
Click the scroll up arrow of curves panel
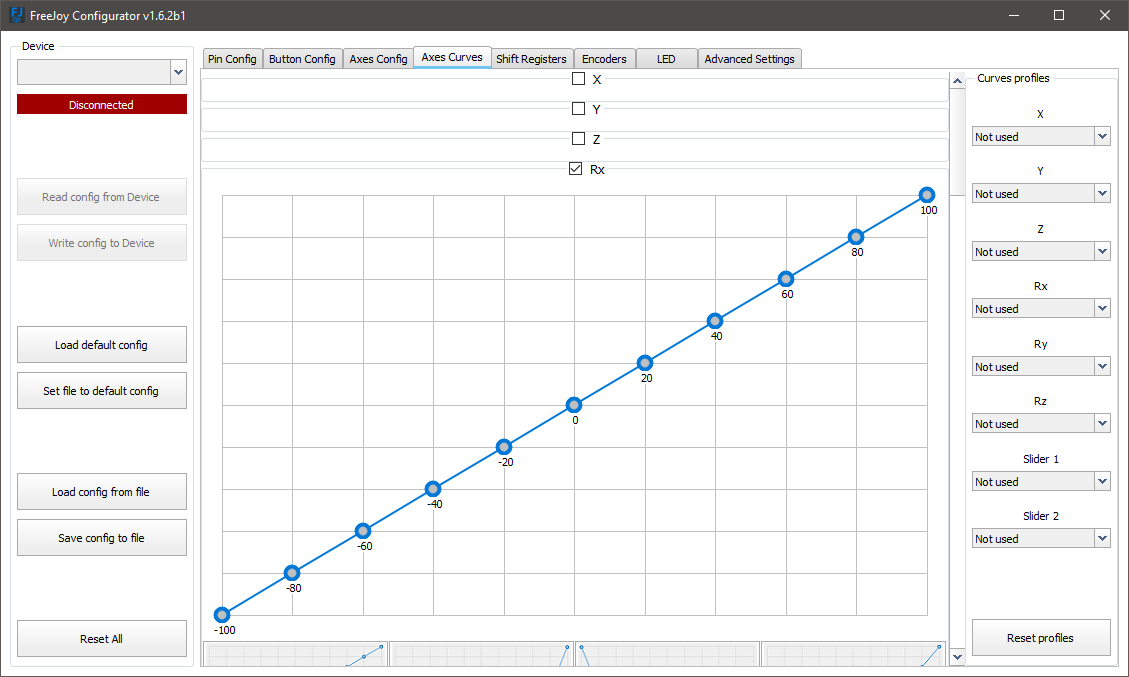957,81
